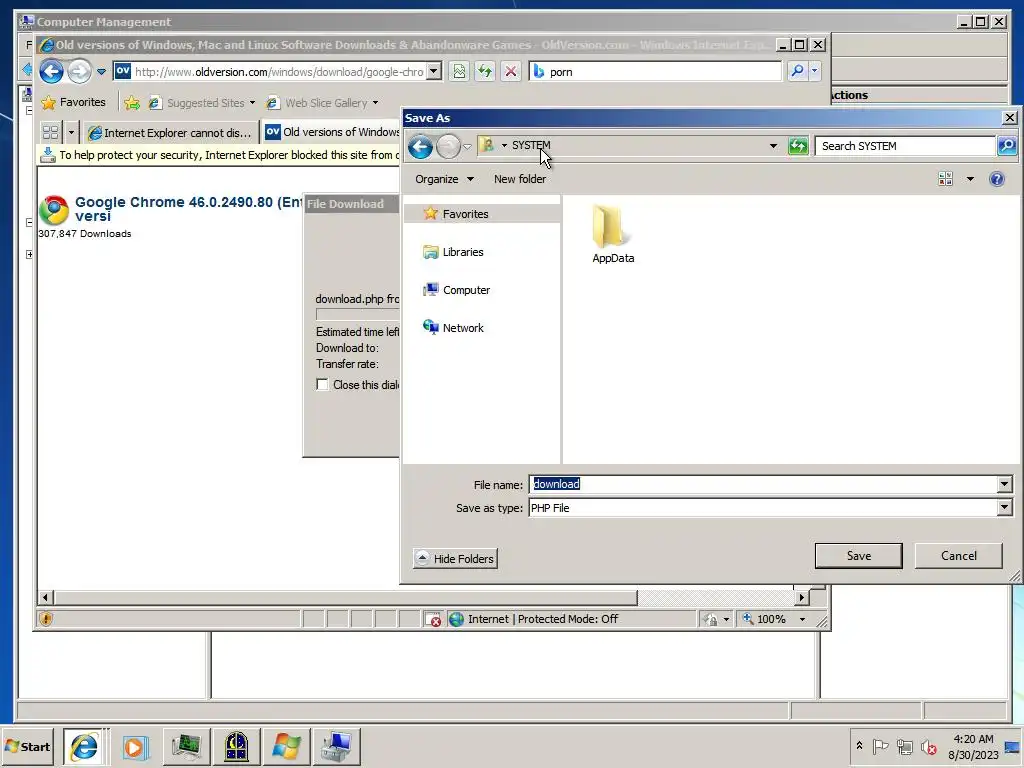Click the network tray icon
The image size is (1024, 768).
904,746
